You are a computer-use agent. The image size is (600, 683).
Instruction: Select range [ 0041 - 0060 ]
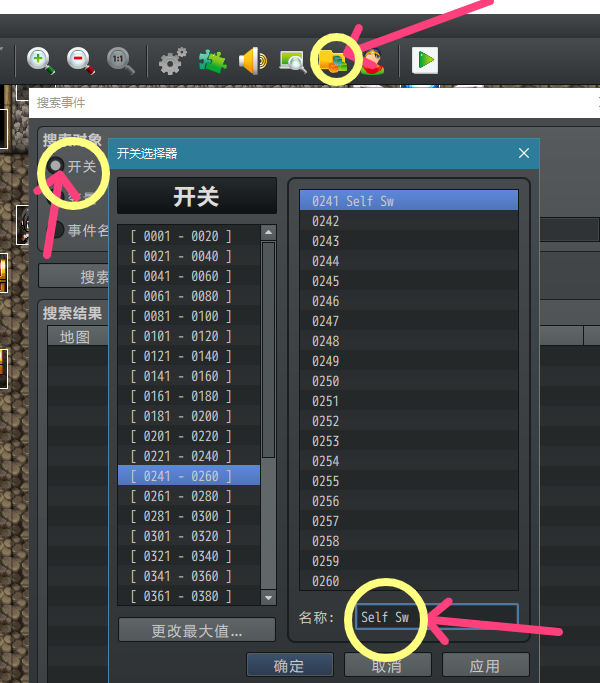[x=189, y=276]
